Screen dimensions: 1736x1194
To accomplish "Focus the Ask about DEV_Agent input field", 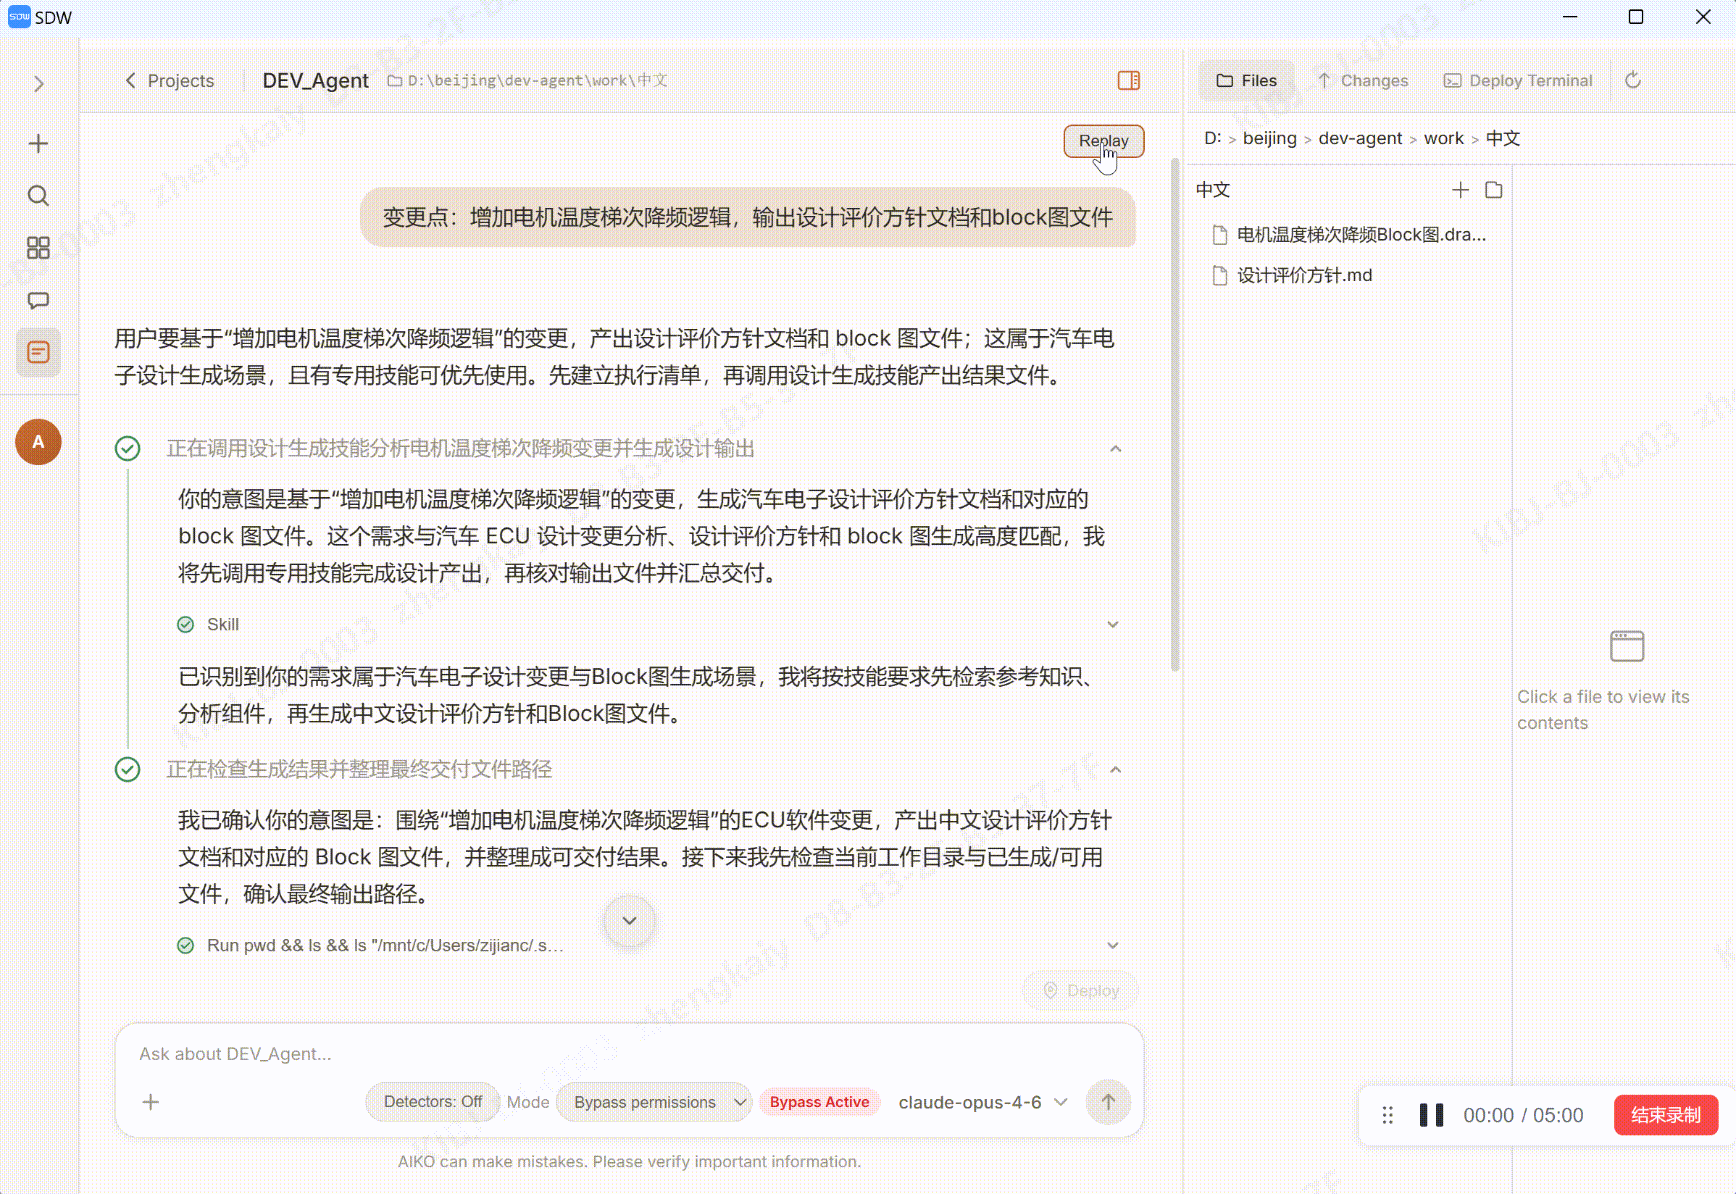I will 628,1054.
